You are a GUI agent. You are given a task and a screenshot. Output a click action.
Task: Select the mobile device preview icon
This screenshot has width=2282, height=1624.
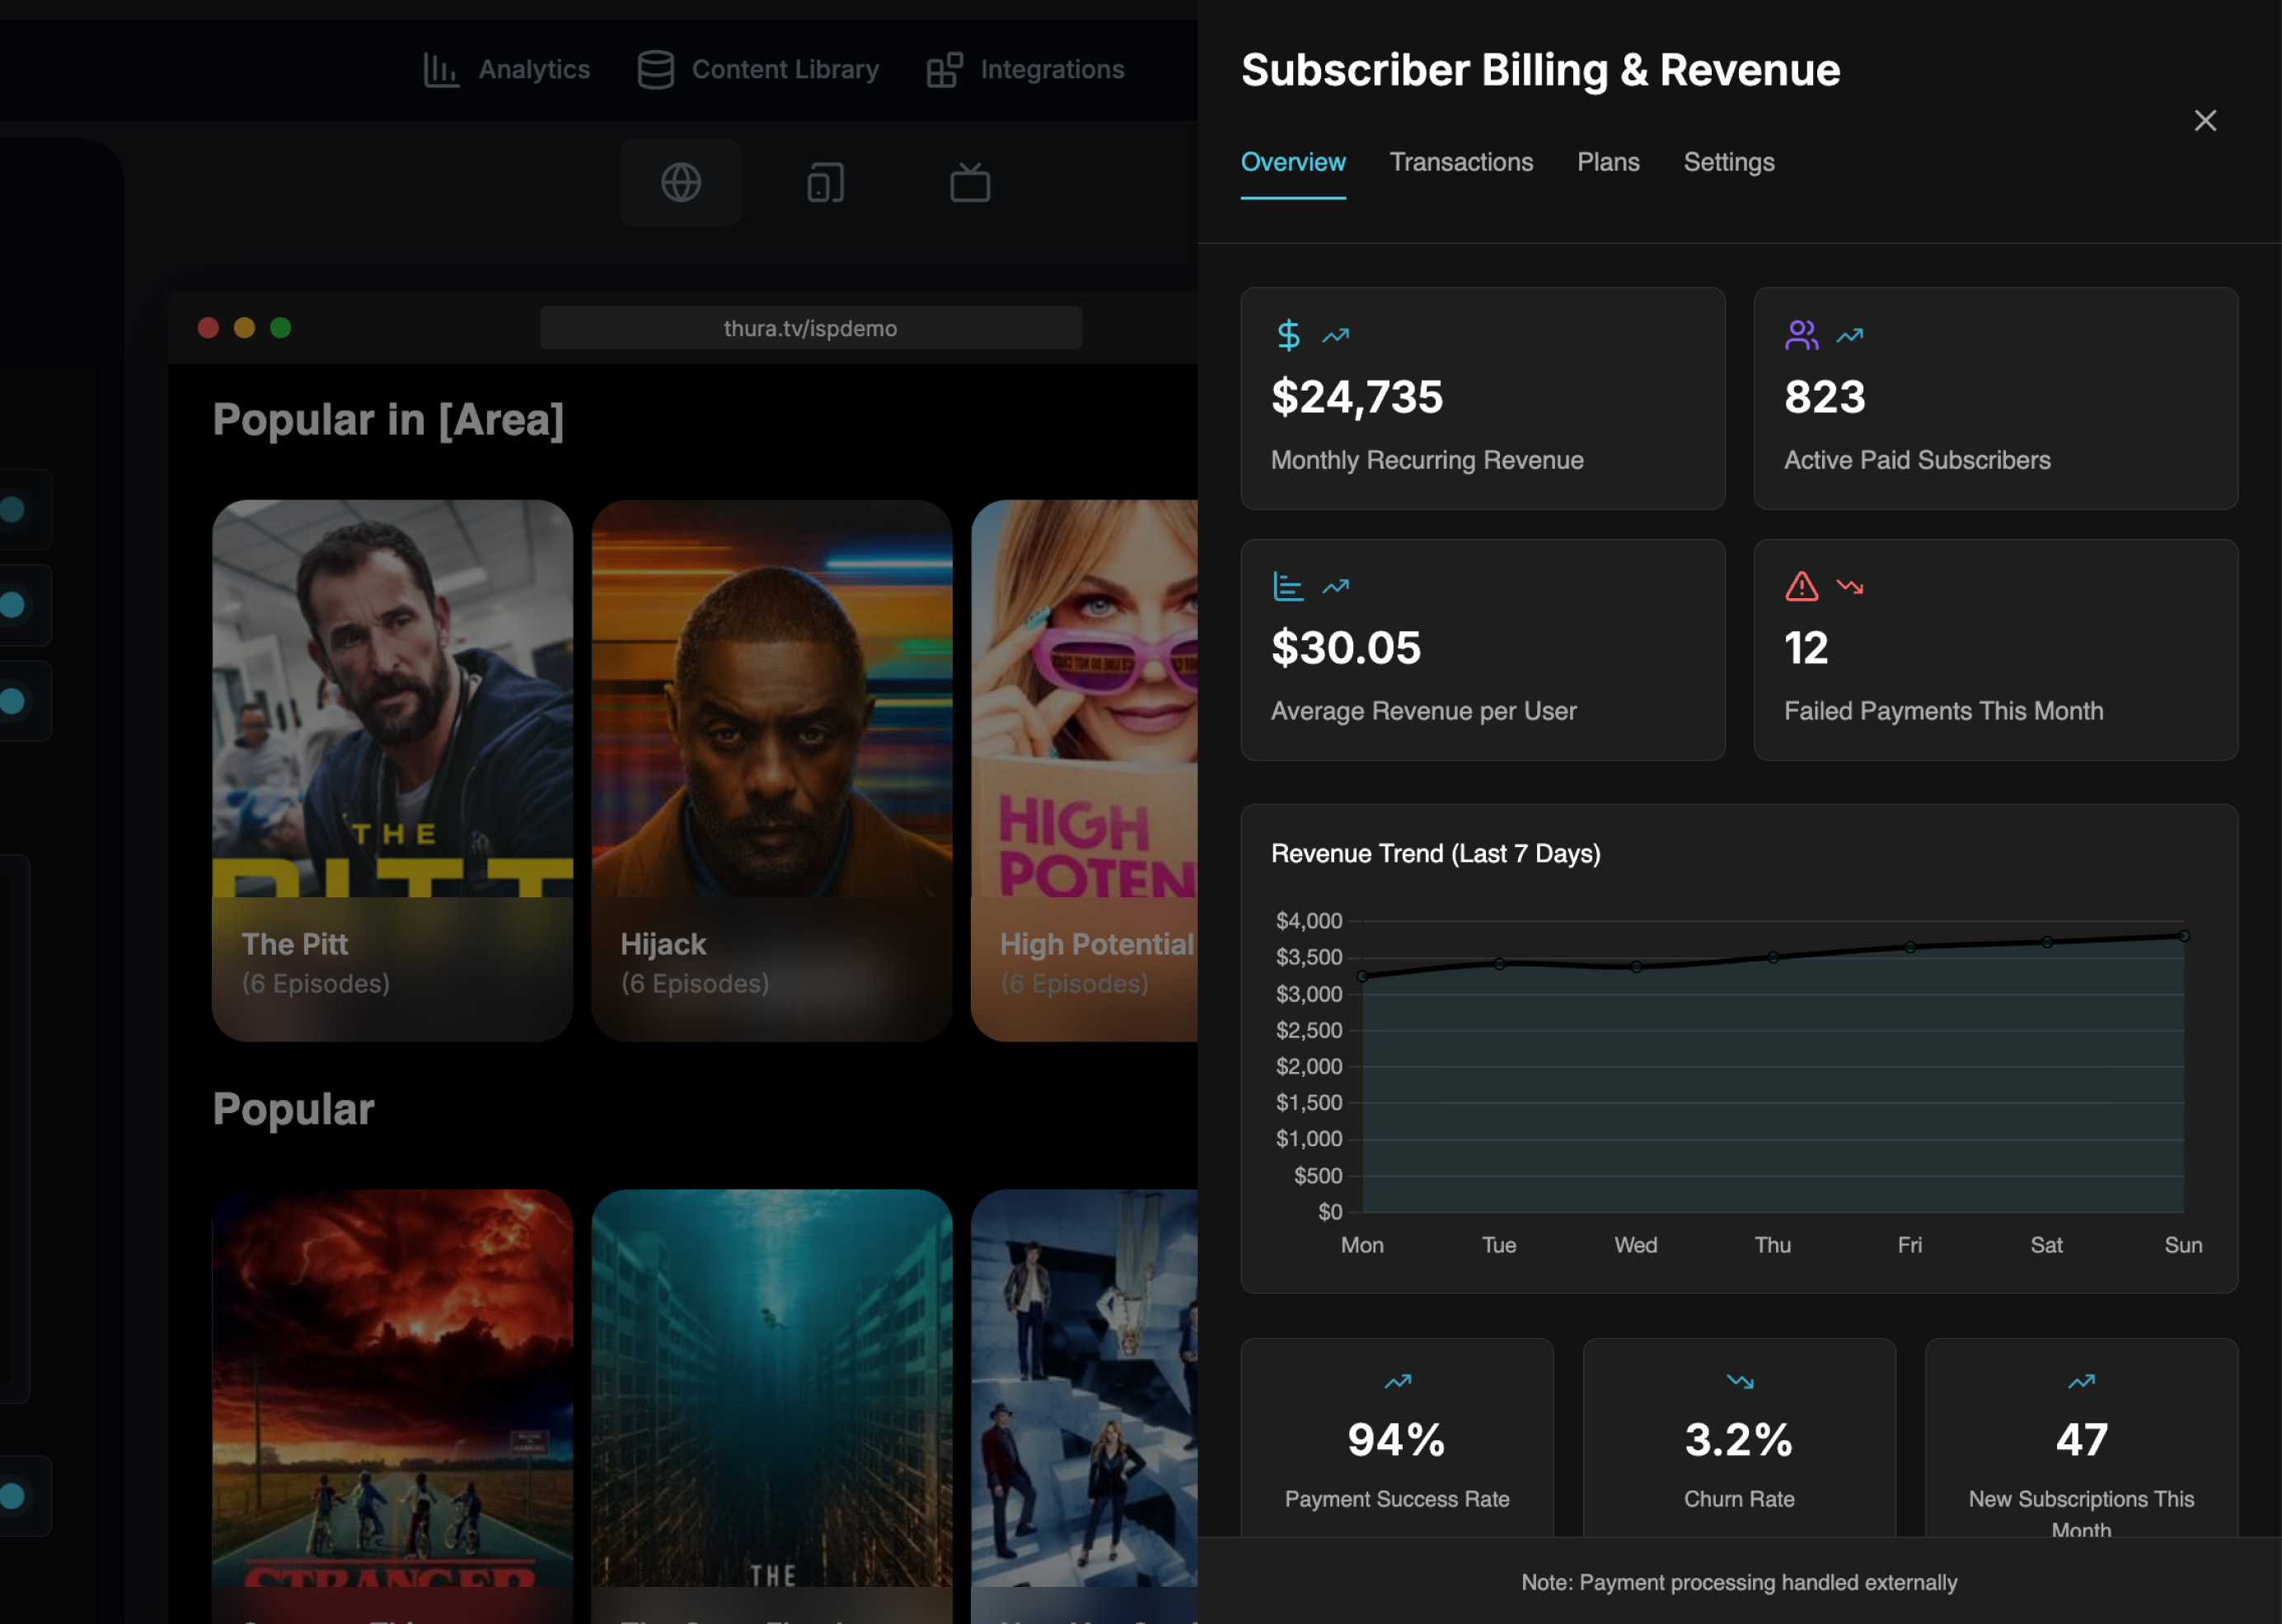[825, 183]
